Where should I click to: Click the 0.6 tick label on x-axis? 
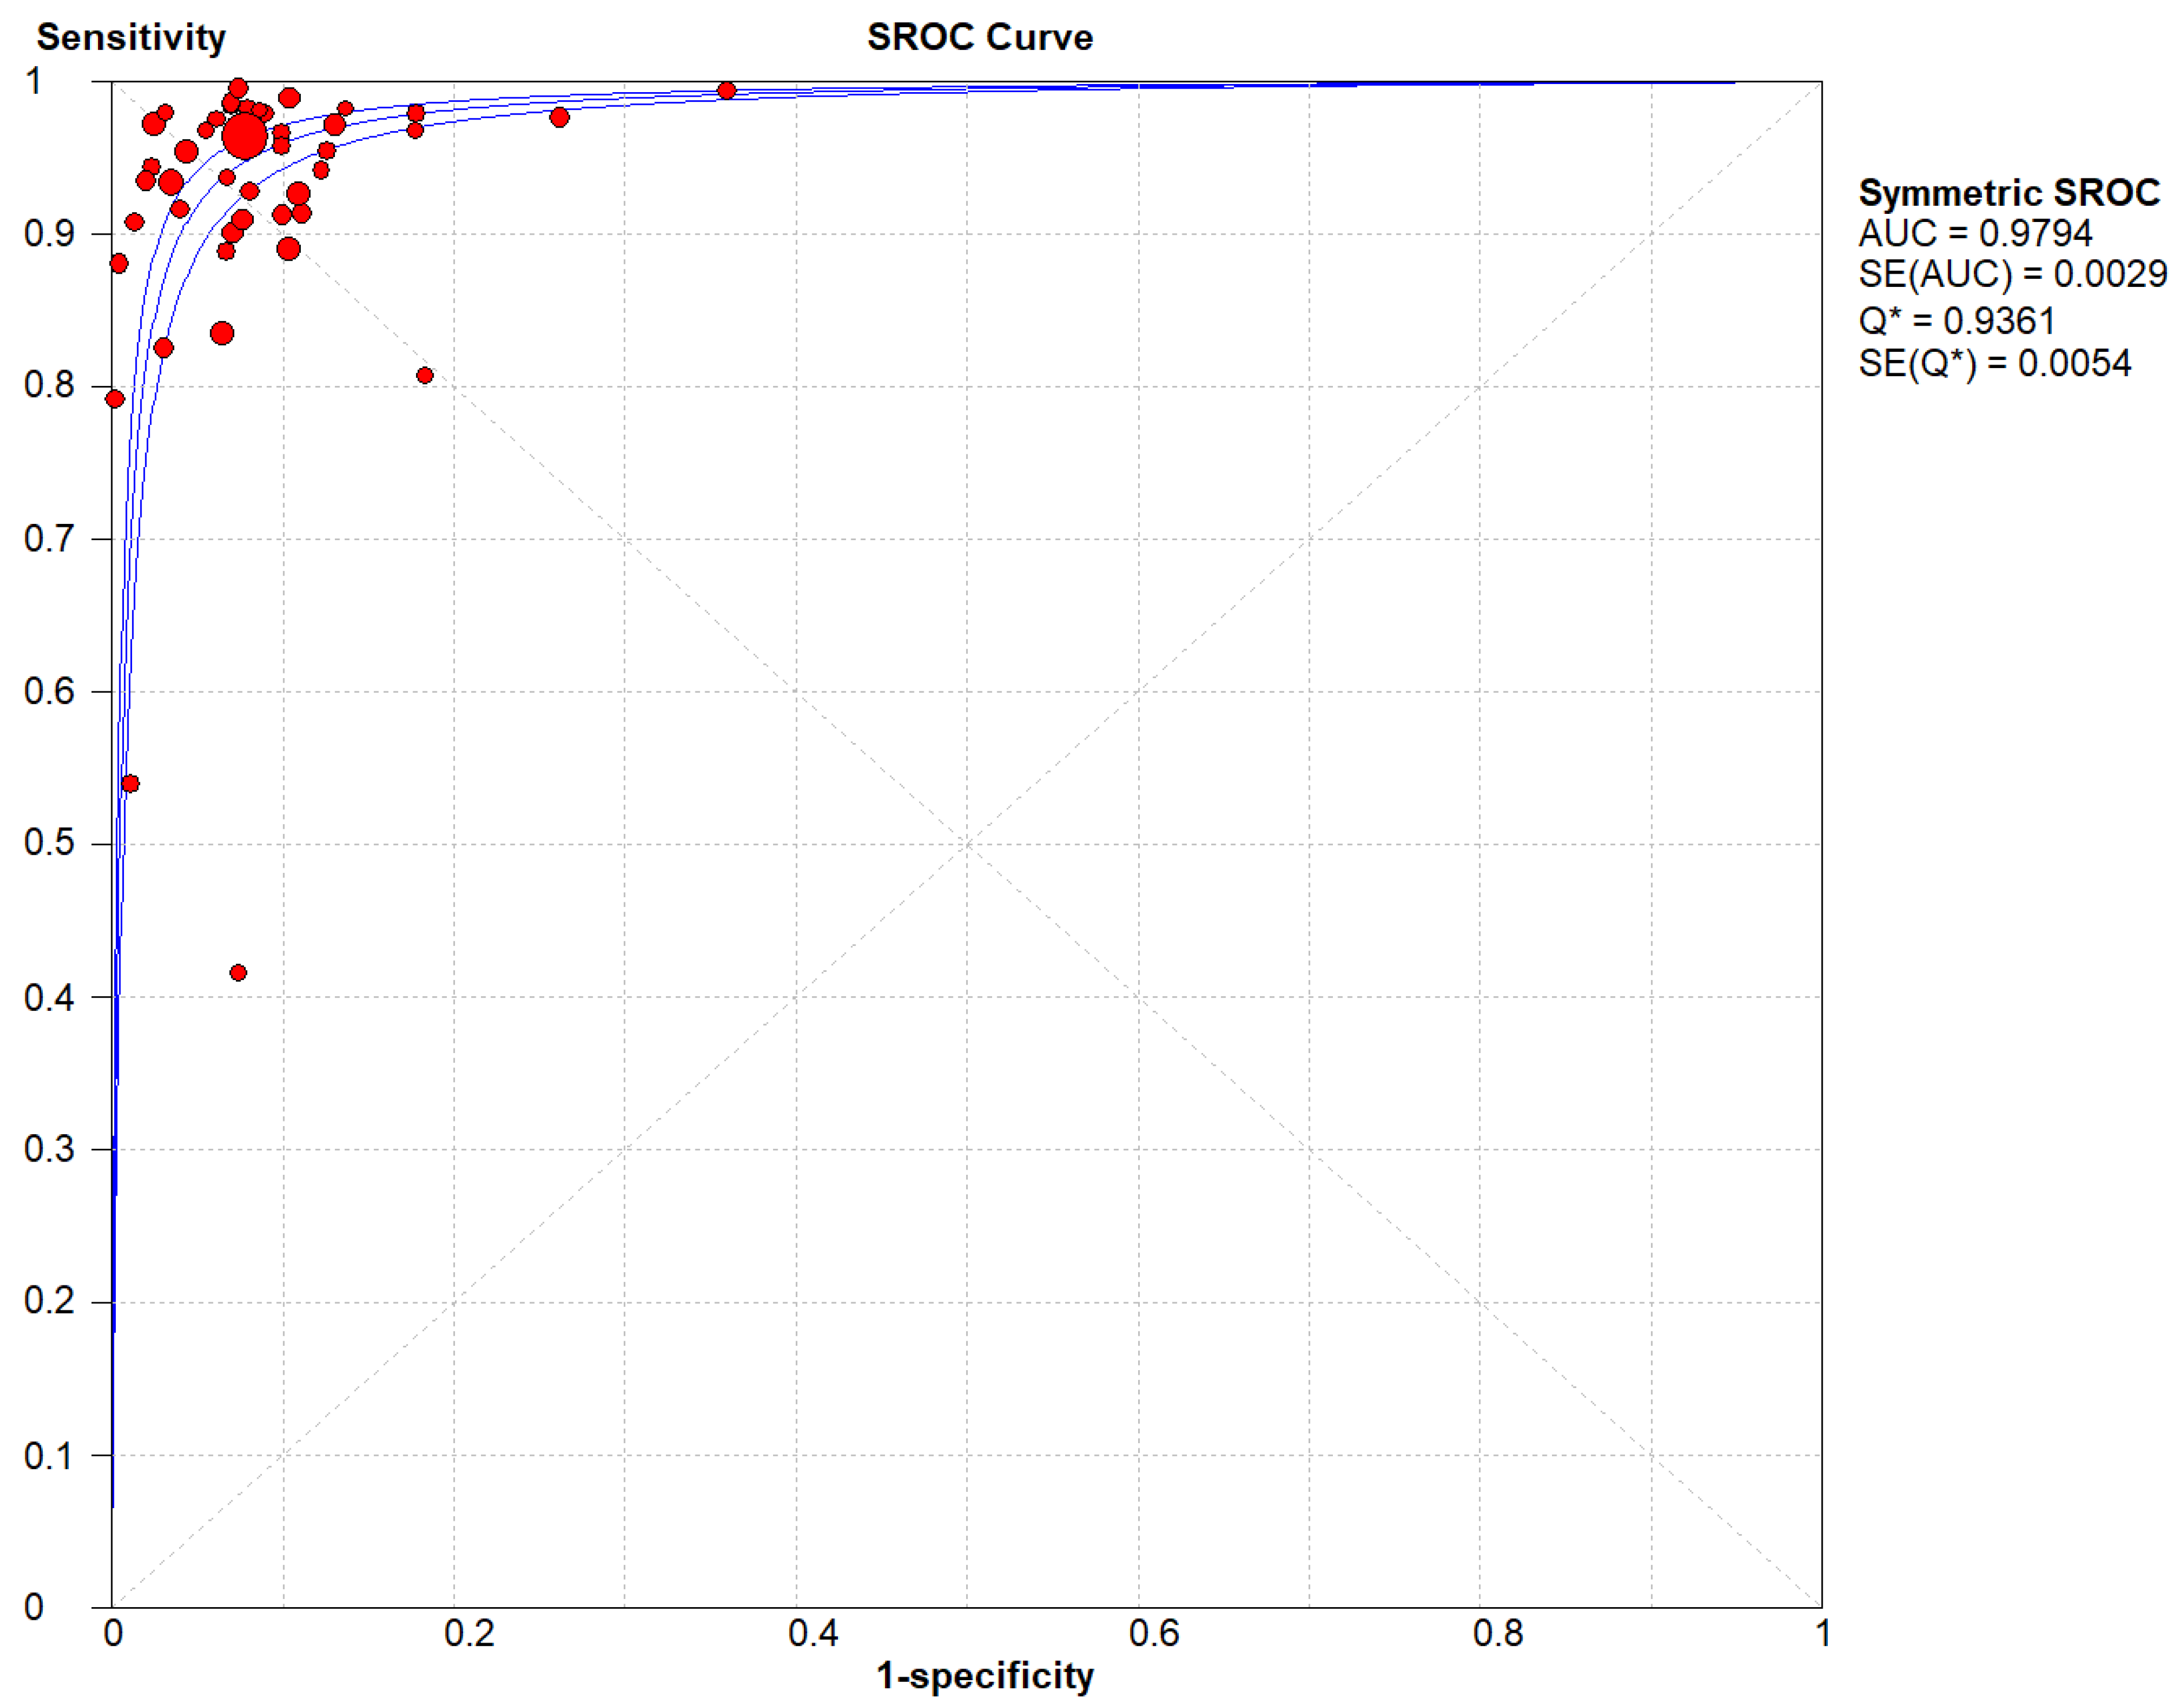tap(1154, 1633)
